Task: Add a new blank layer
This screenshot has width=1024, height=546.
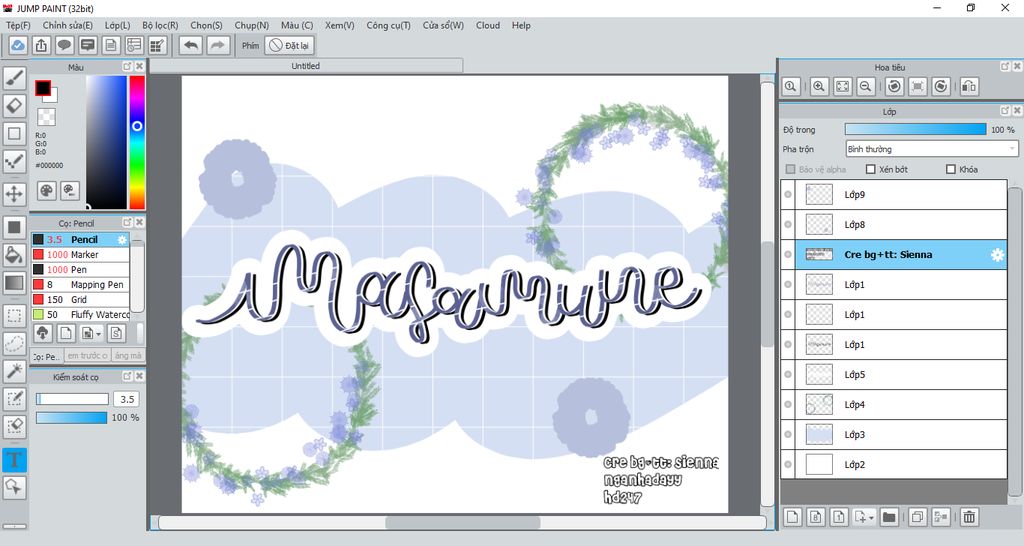Action: 792,517
